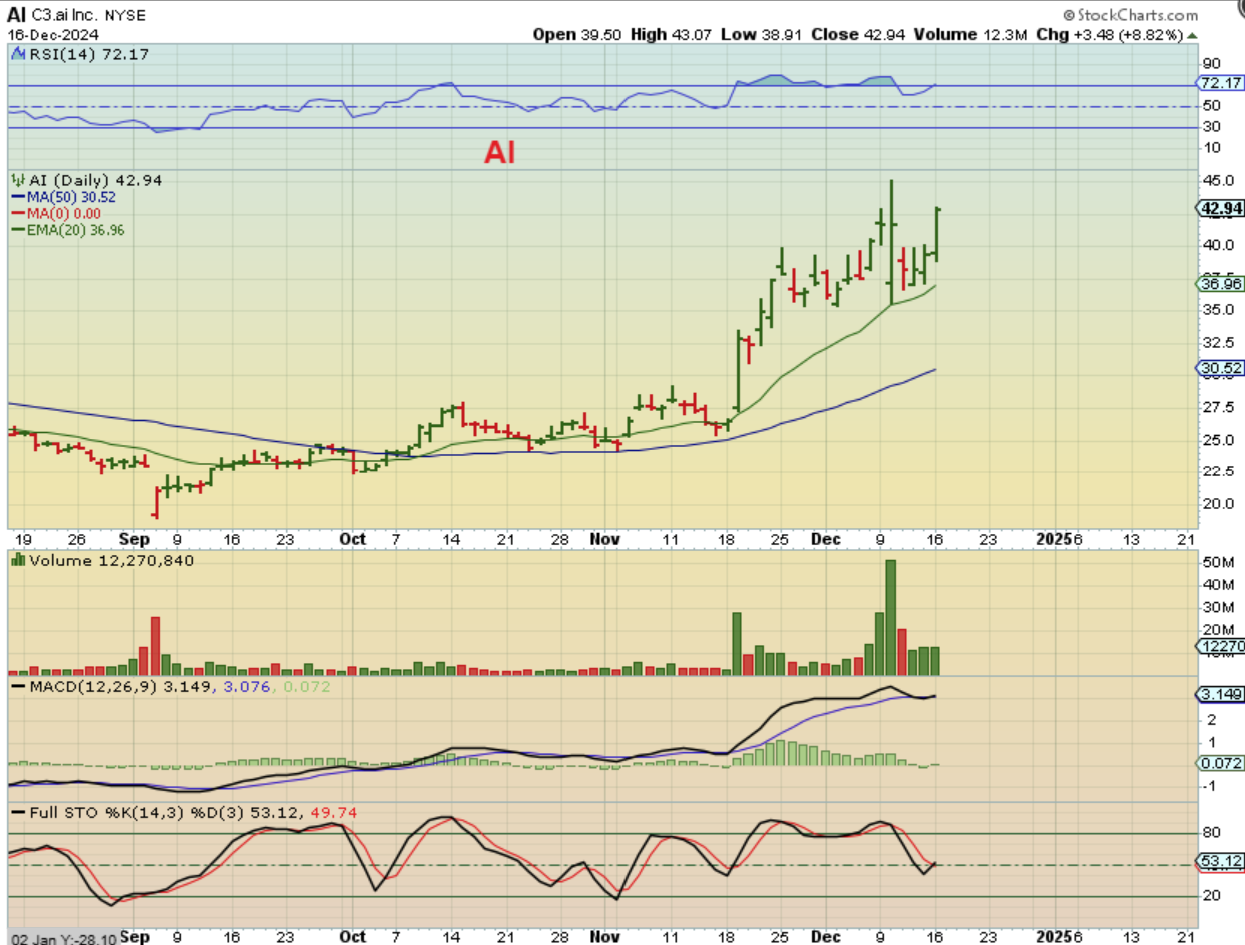1245x945 pixels.
Task: Click the 30.52 moving average tag on right axis
Action: (1220, 368)
